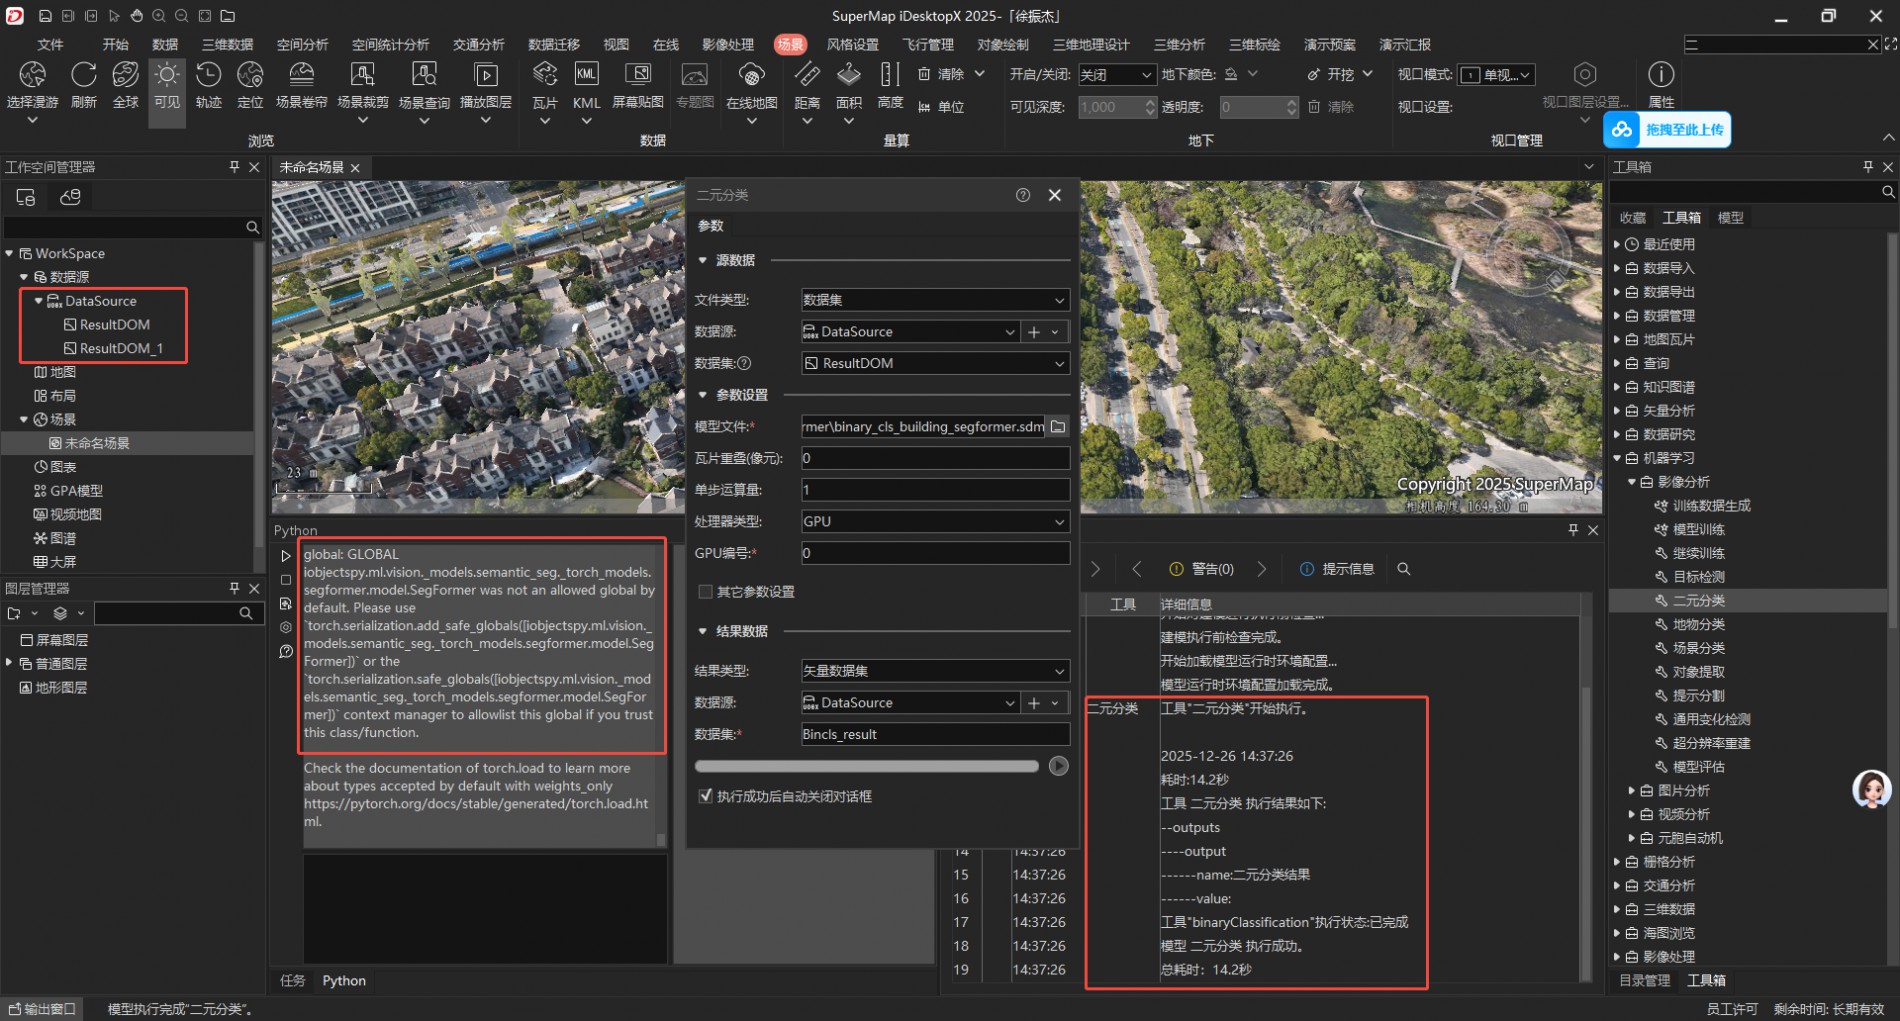Image resolution: width=1900 pixels, height=1021 pixels.
Task: Run the Python script with play icon
Action: pos(286,556)
